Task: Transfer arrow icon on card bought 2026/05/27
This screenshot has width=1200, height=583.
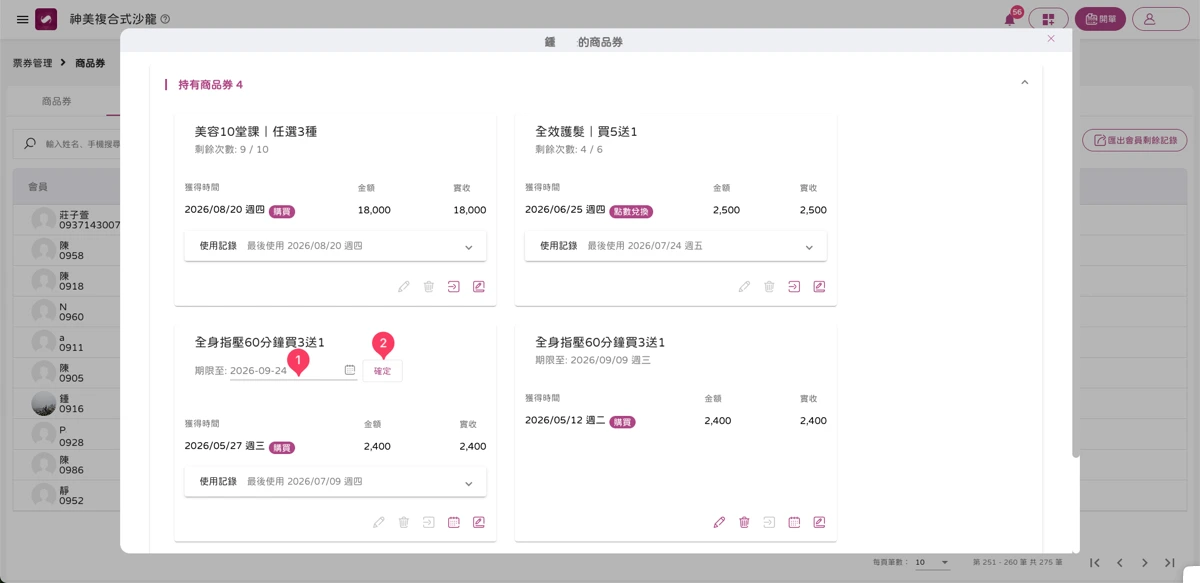Action: [x=429, y=523]
